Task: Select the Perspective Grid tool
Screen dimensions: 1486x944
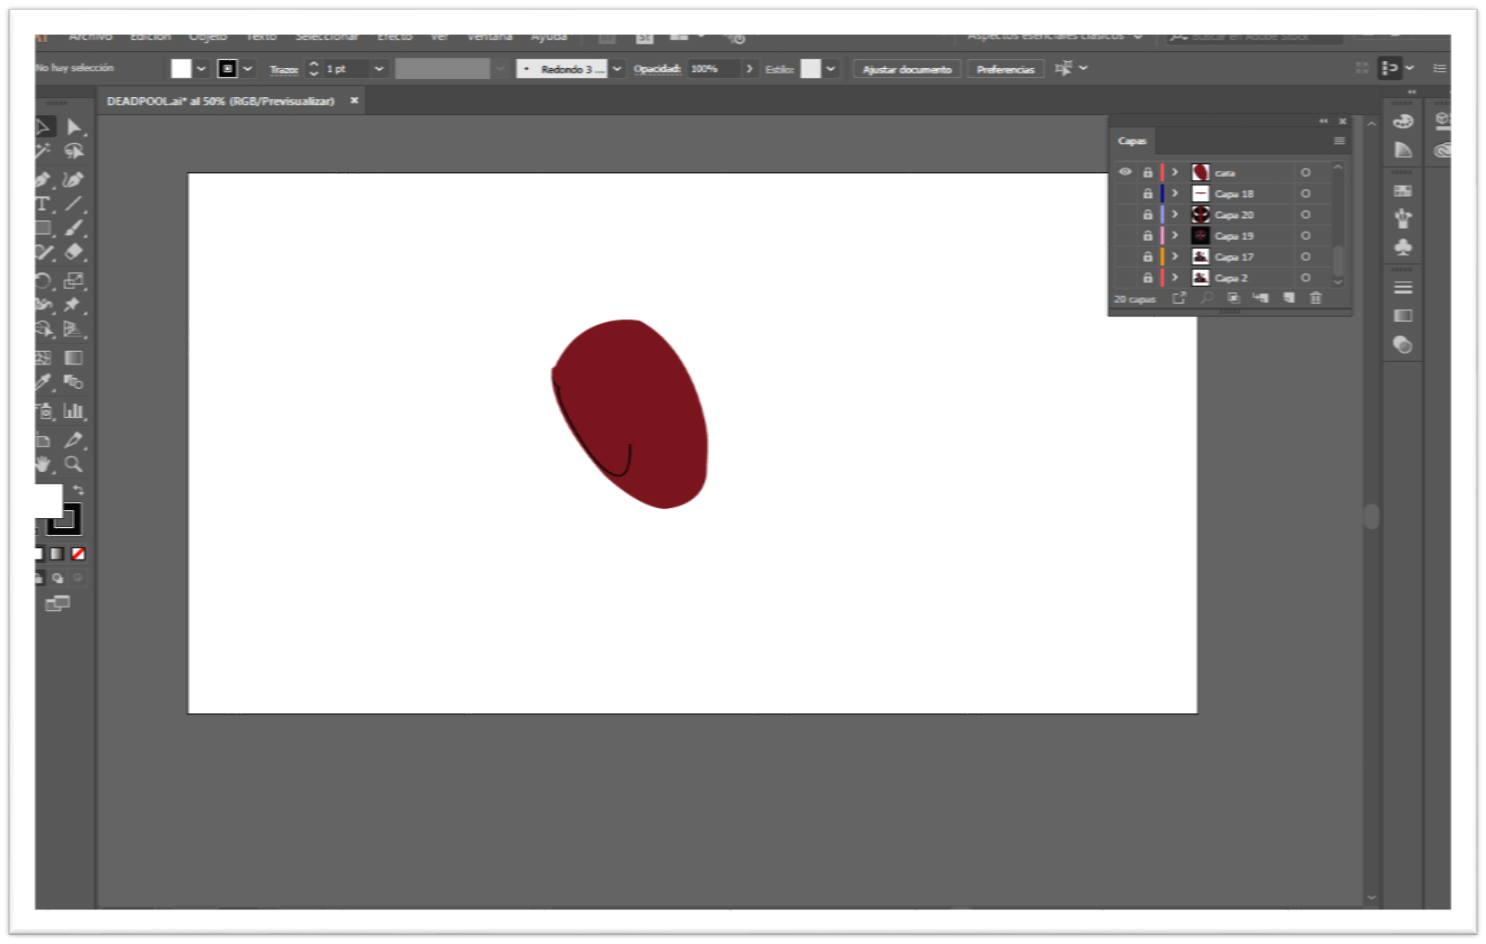Action: click(73, 329)
